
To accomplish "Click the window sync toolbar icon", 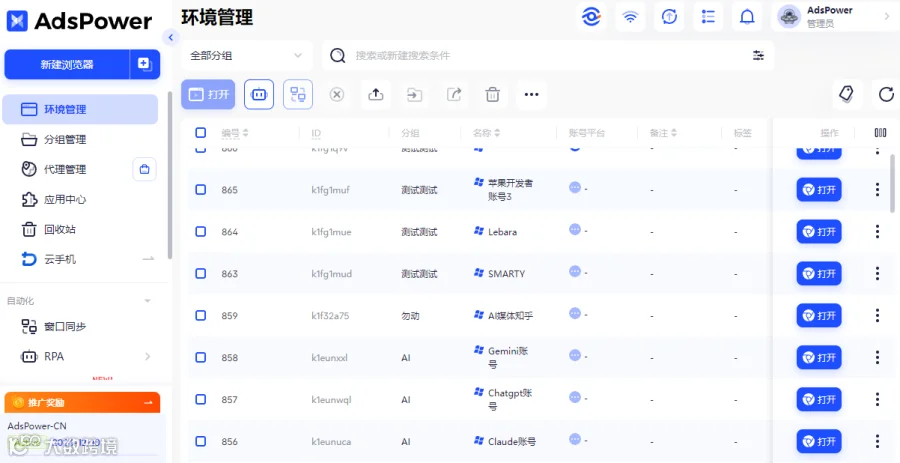I will tap(298, 94).
